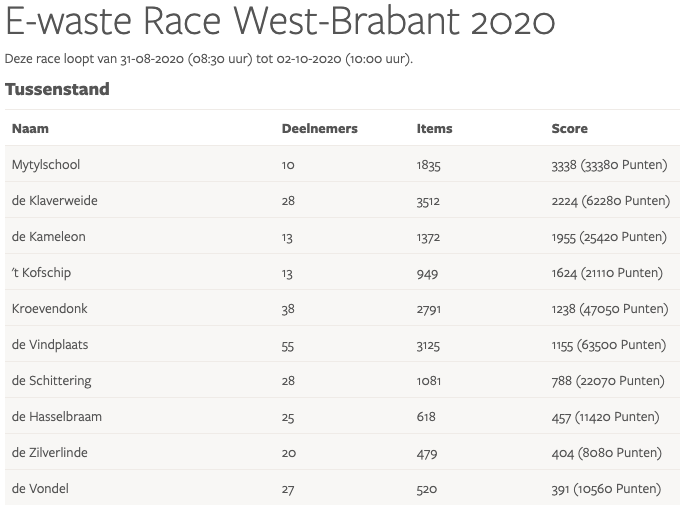Select de Klaverweide school name
This screenshot has height=508, width=683.
54,201
